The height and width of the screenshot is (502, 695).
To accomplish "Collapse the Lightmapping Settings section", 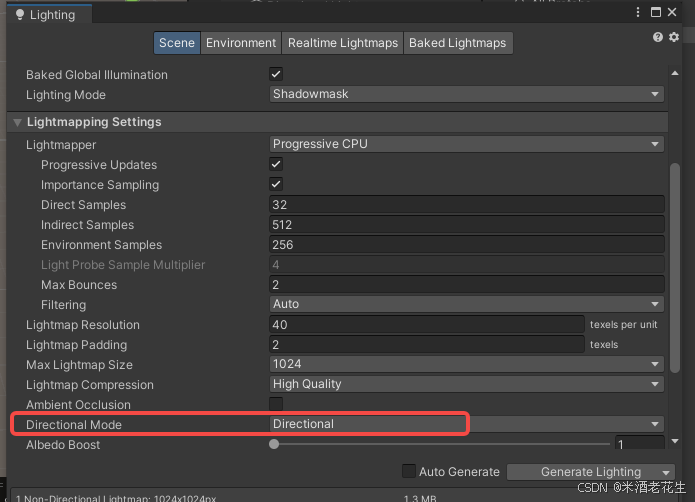I will click(x=17, y=122).
